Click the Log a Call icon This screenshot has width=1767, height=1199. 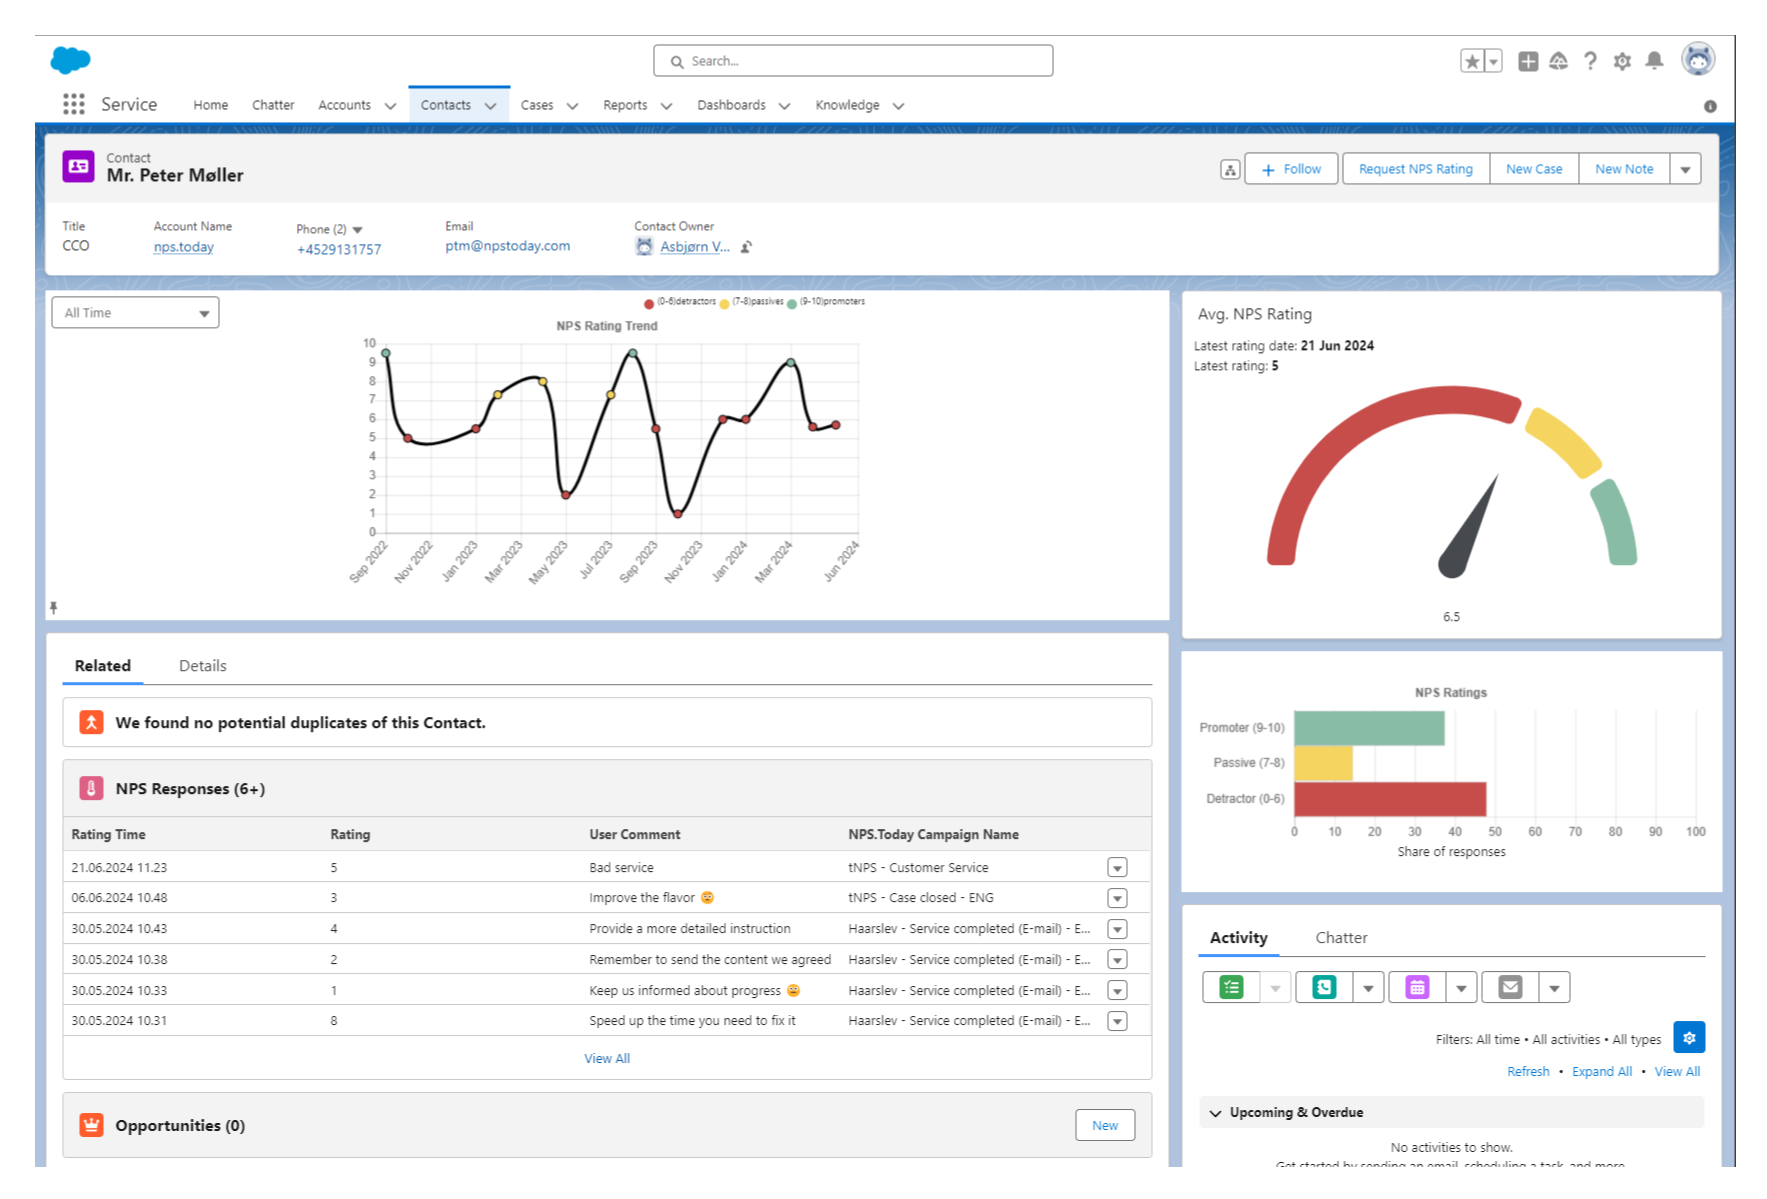pos(1324,987)
